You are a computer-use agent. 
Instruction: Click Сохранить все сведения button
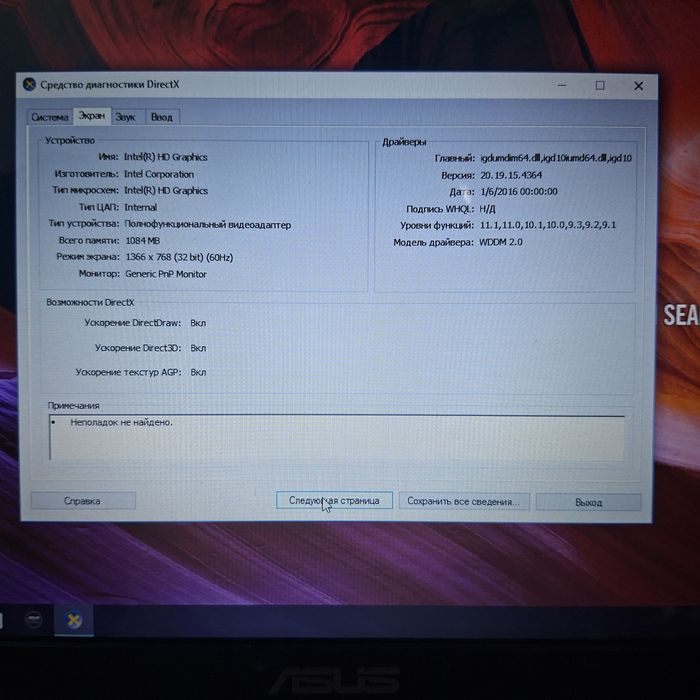click(x=464, y=501)
